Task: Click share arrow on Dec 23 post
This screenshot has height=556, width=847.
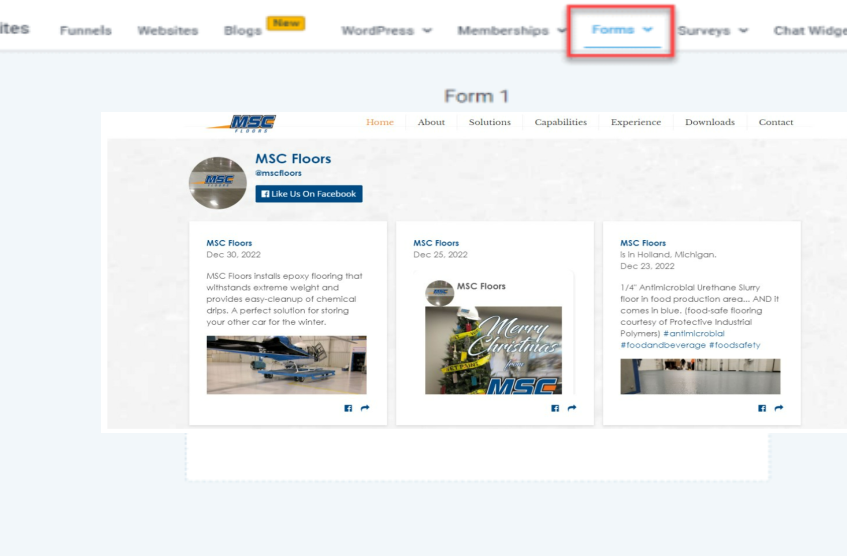Action: point(779,408)
